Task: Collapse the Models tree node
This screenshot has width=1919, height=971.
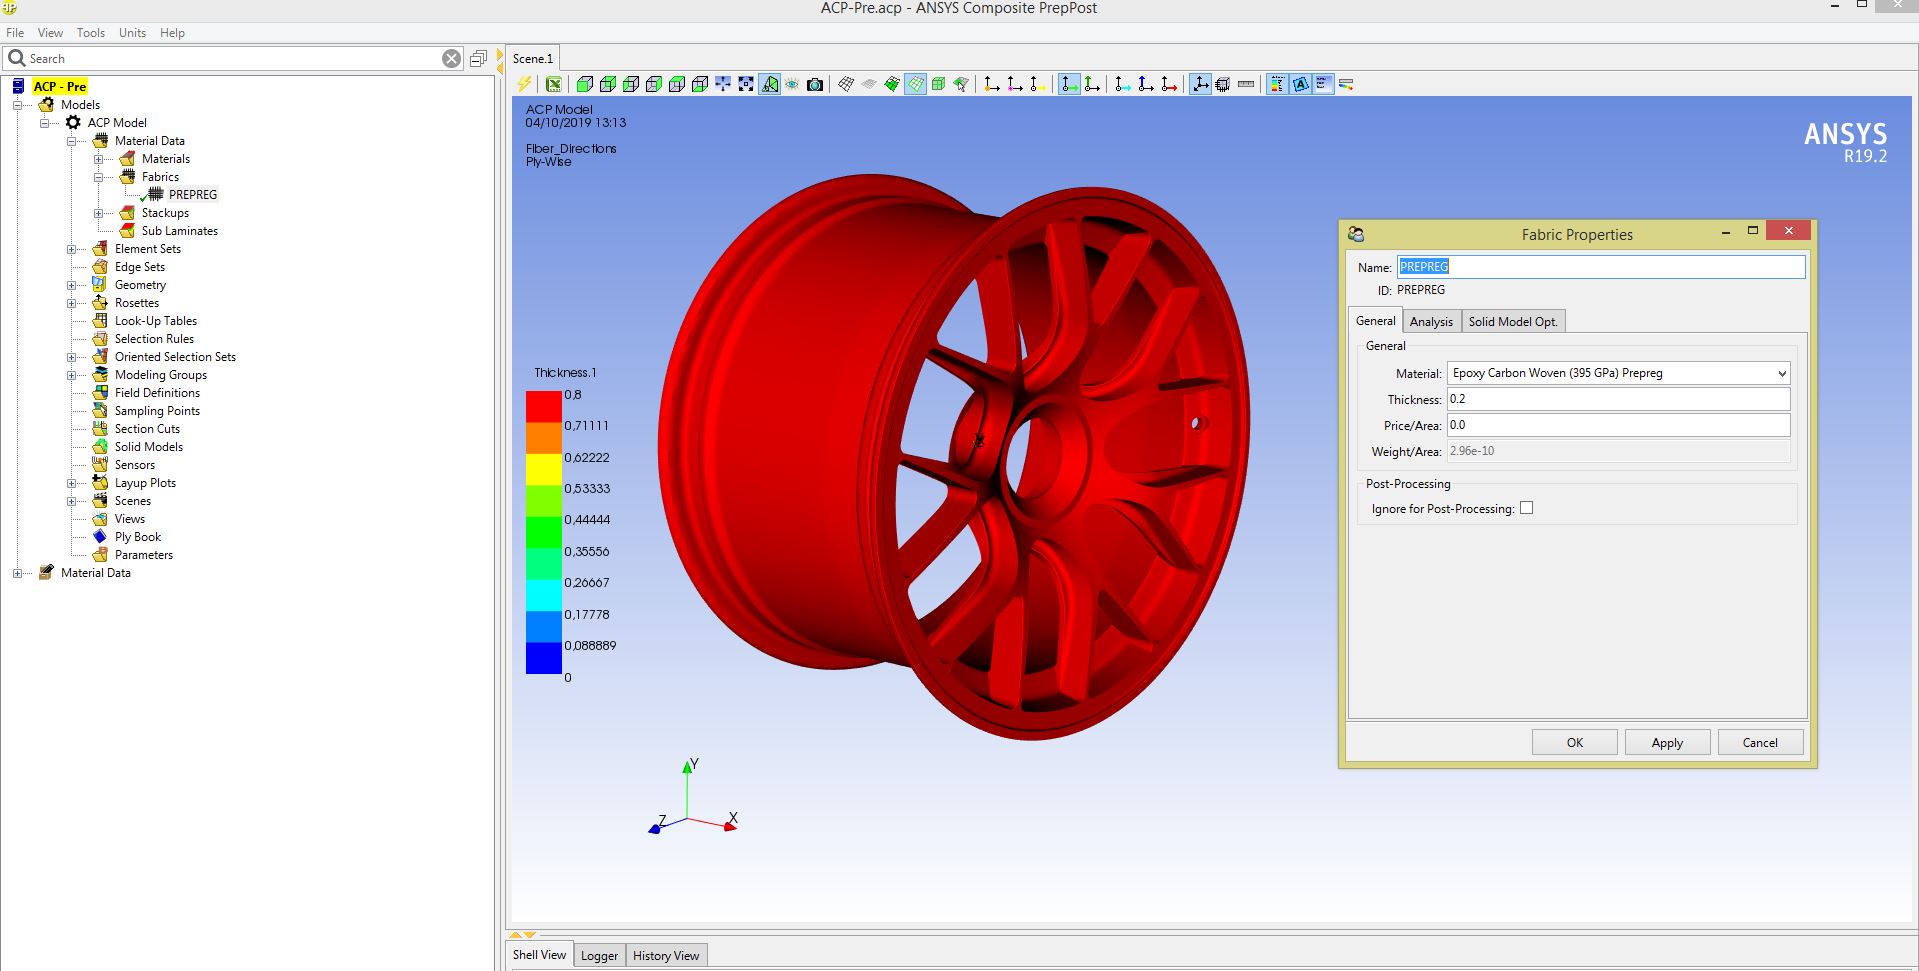Action: point(17,105)
